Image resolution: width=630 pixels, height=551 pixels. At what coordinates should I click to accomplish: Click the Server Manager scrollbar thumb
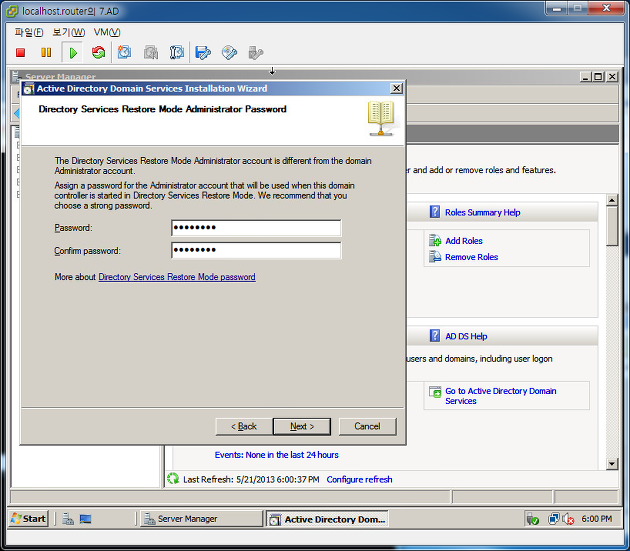tap(612, 226)
